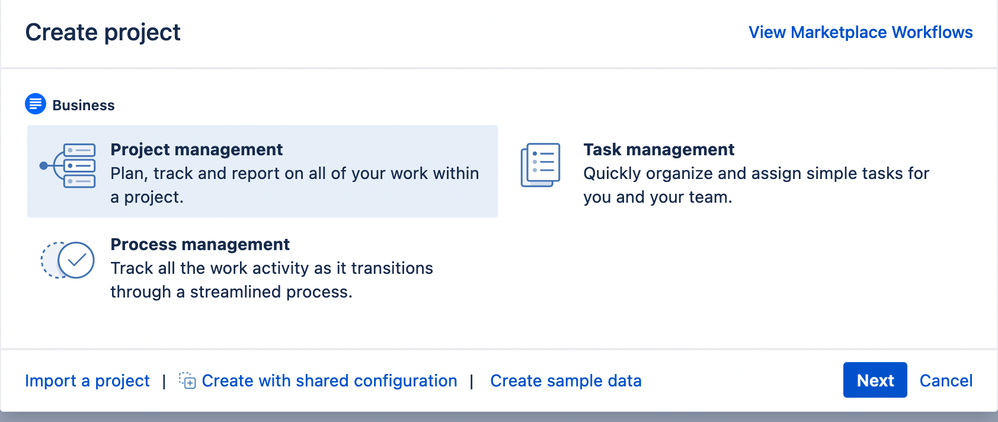Image resolution: width=998 pixels, height=422 pixels.
Task: Click the Business category label
Action: 83,105
